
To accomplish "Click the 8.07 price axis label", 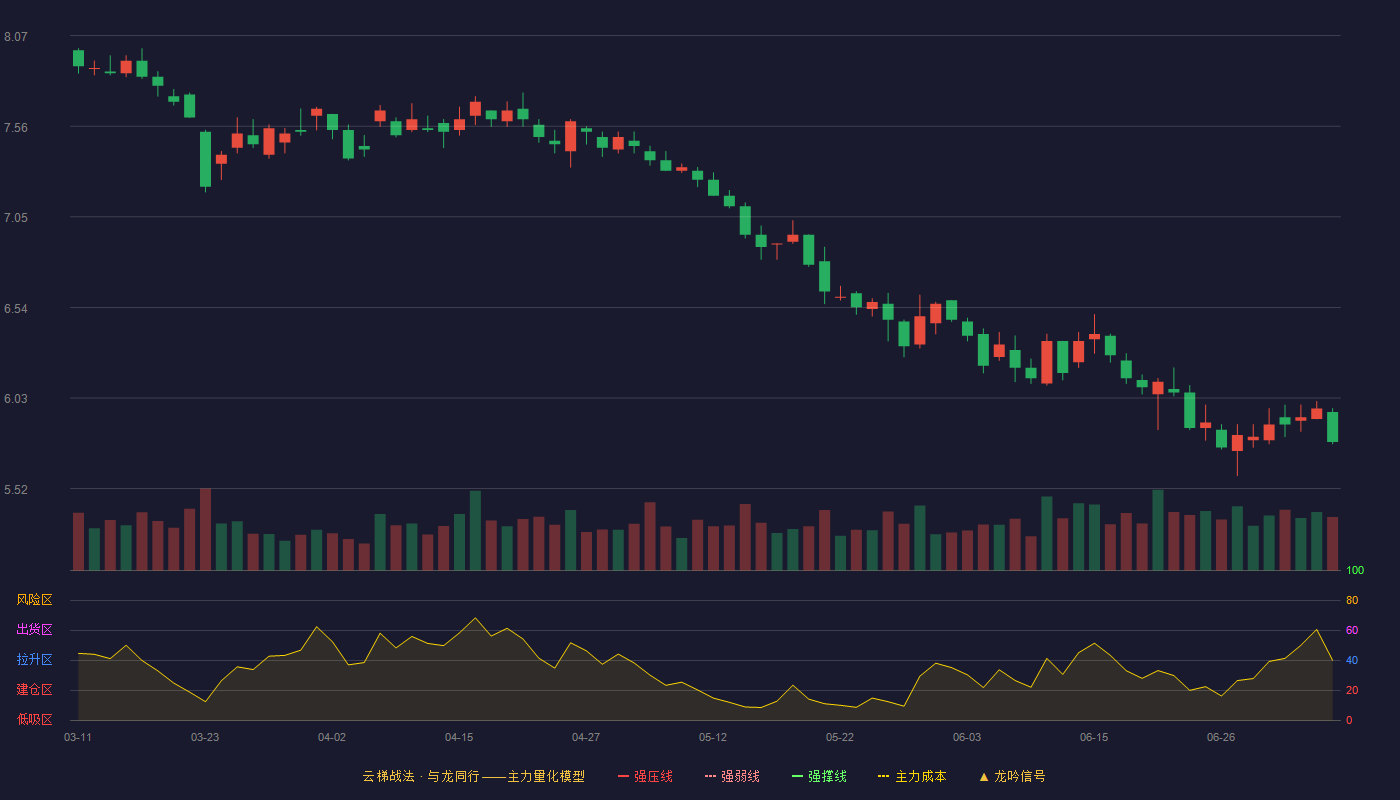I will [x=16, y=37].
